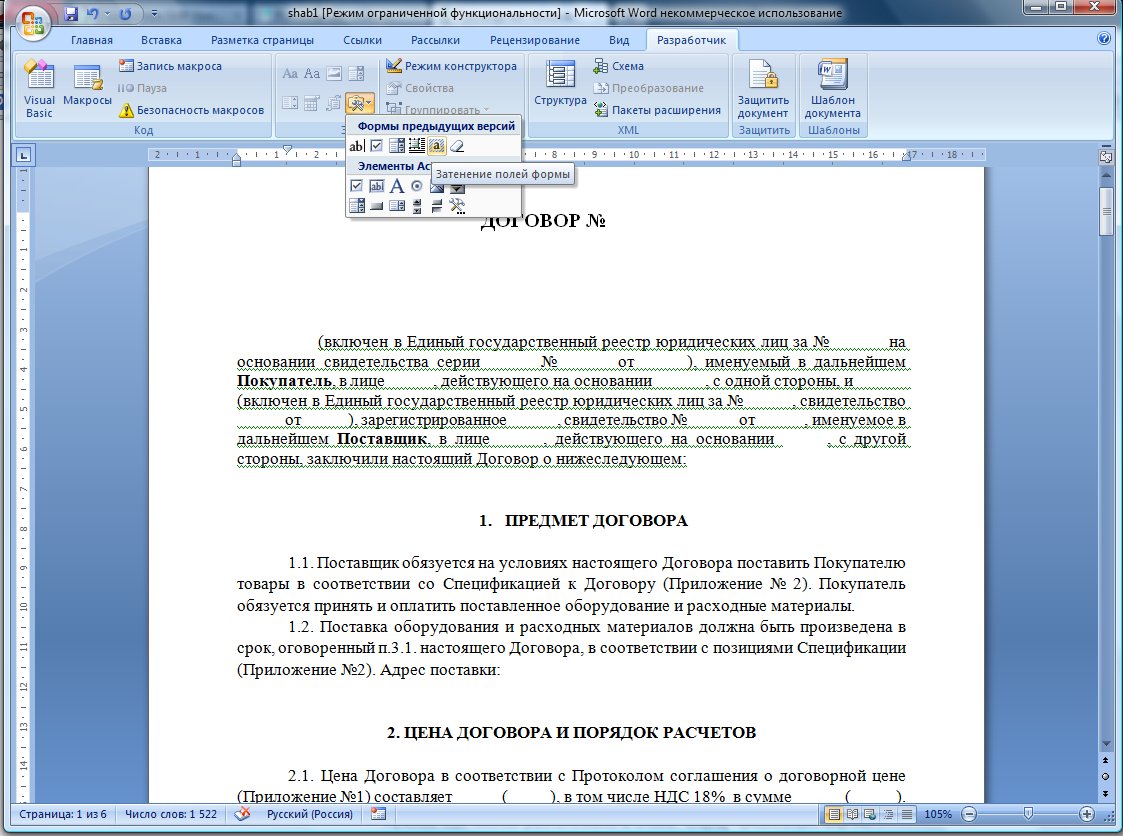Toggle Режим конструктора design mode
The width and height of the screenshot is (1123, 836).
pyautogui.click(x=452, y=66)
